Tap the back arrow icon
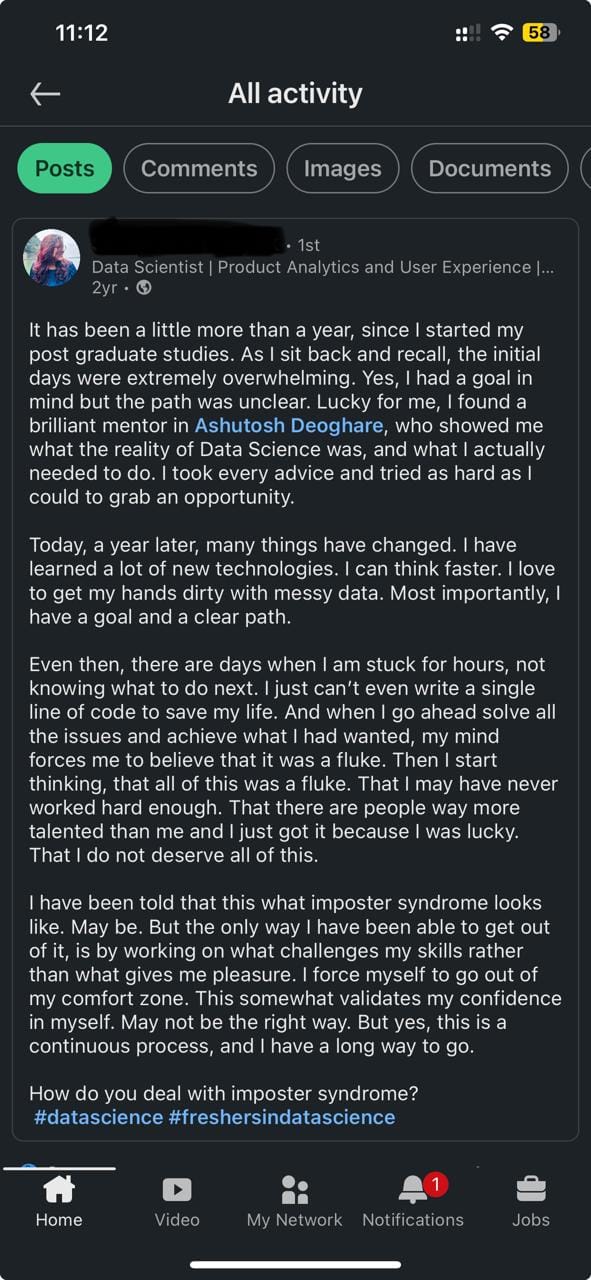Screen dimensions: 591x1280 [x=45, y=94]
